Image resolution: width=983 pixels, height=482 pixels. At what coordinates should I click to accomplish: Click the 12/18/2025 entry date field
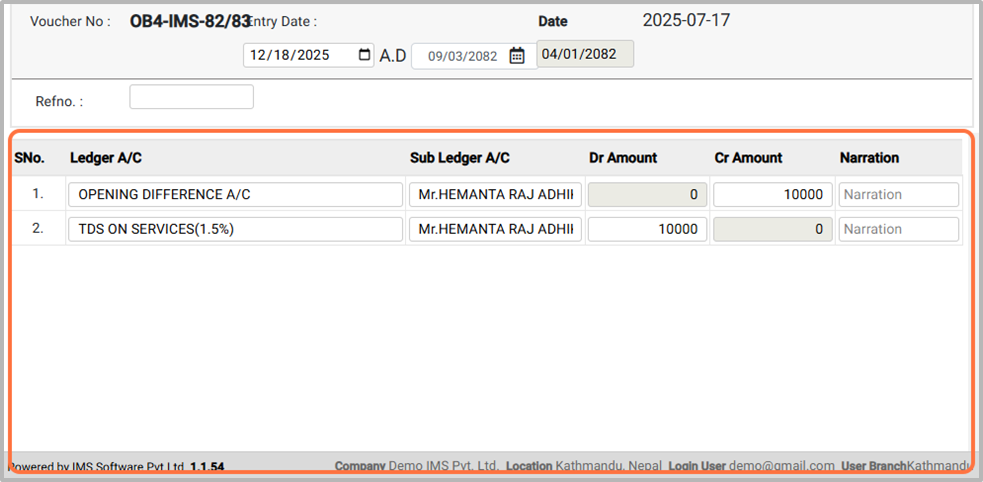pos(298,56)
